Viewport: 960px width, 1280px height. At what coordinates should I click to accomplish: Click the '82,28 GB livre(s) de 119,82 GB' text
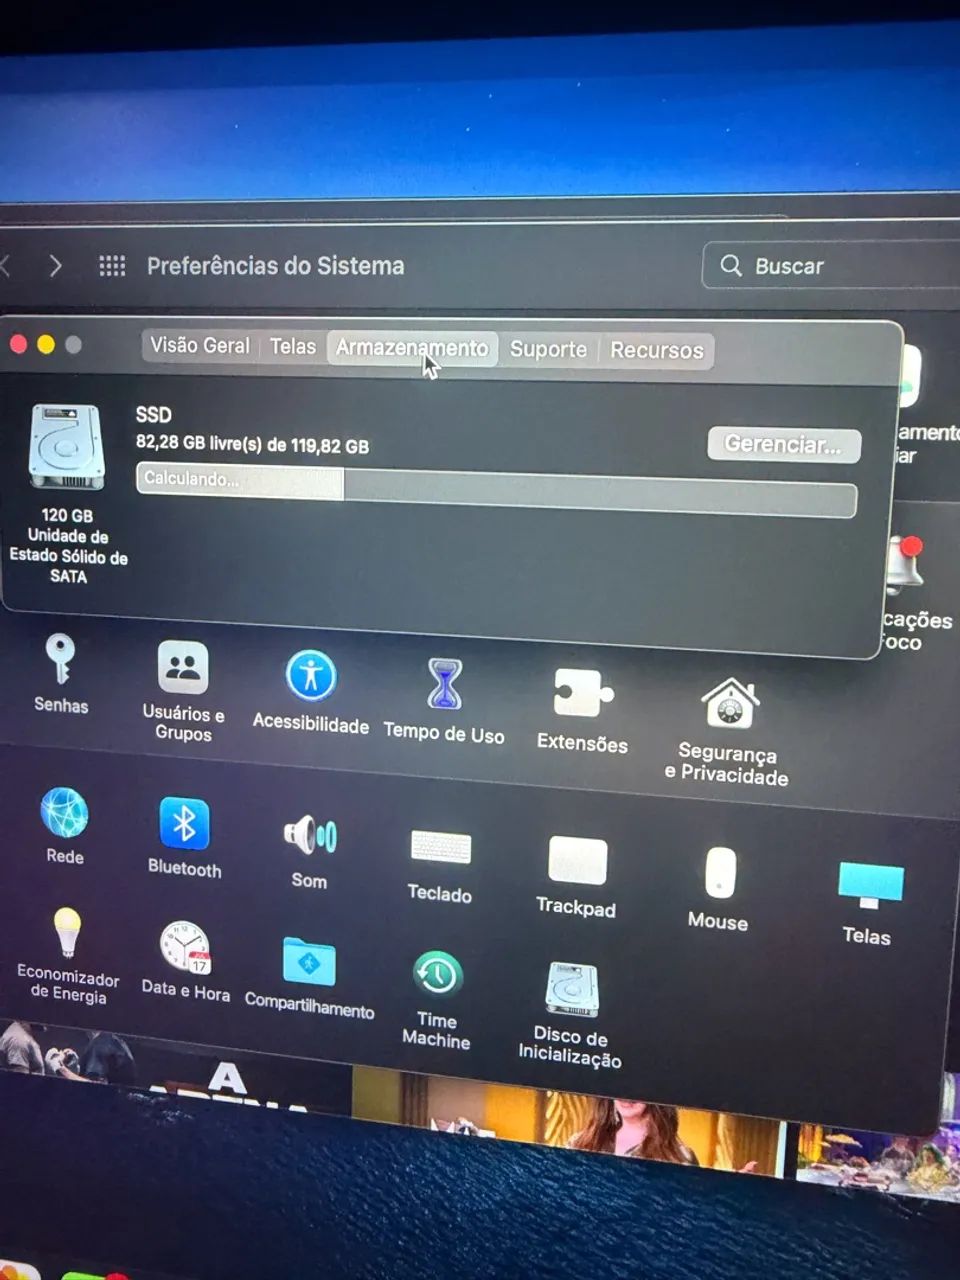pyautogui.click(x=252, y=444)
